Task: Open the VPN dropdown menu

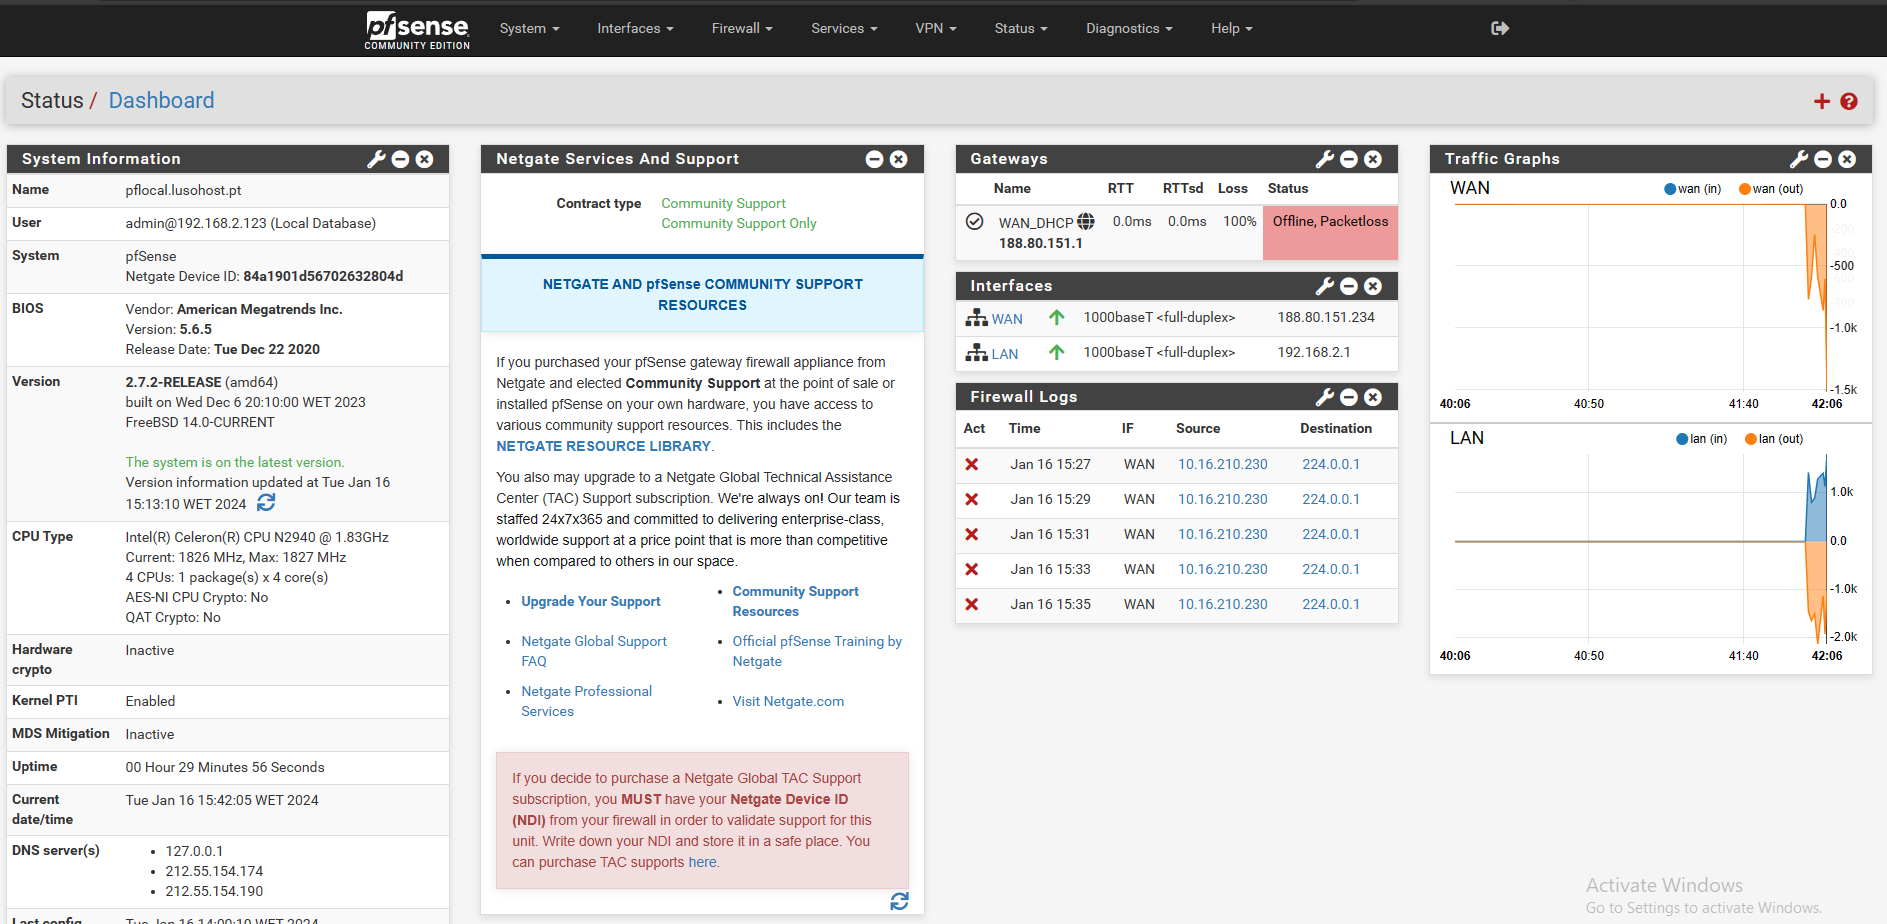Action: pos(936,28)
